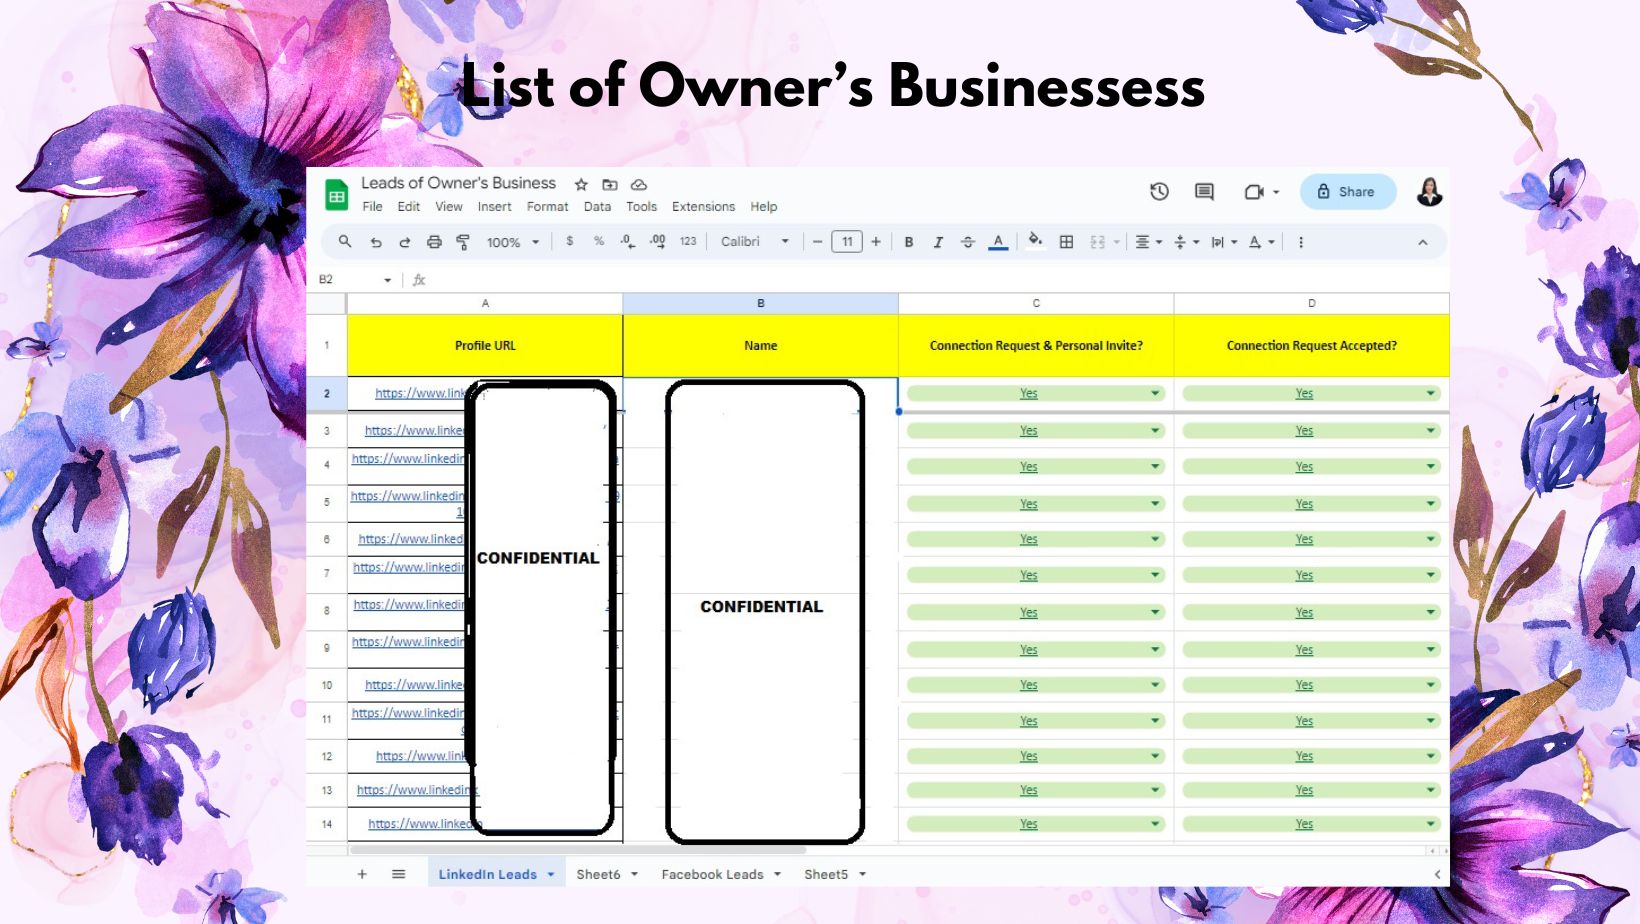The image size is (1640, 924).
Task: Open the version history clock icon
Action: click(1159, 191)
